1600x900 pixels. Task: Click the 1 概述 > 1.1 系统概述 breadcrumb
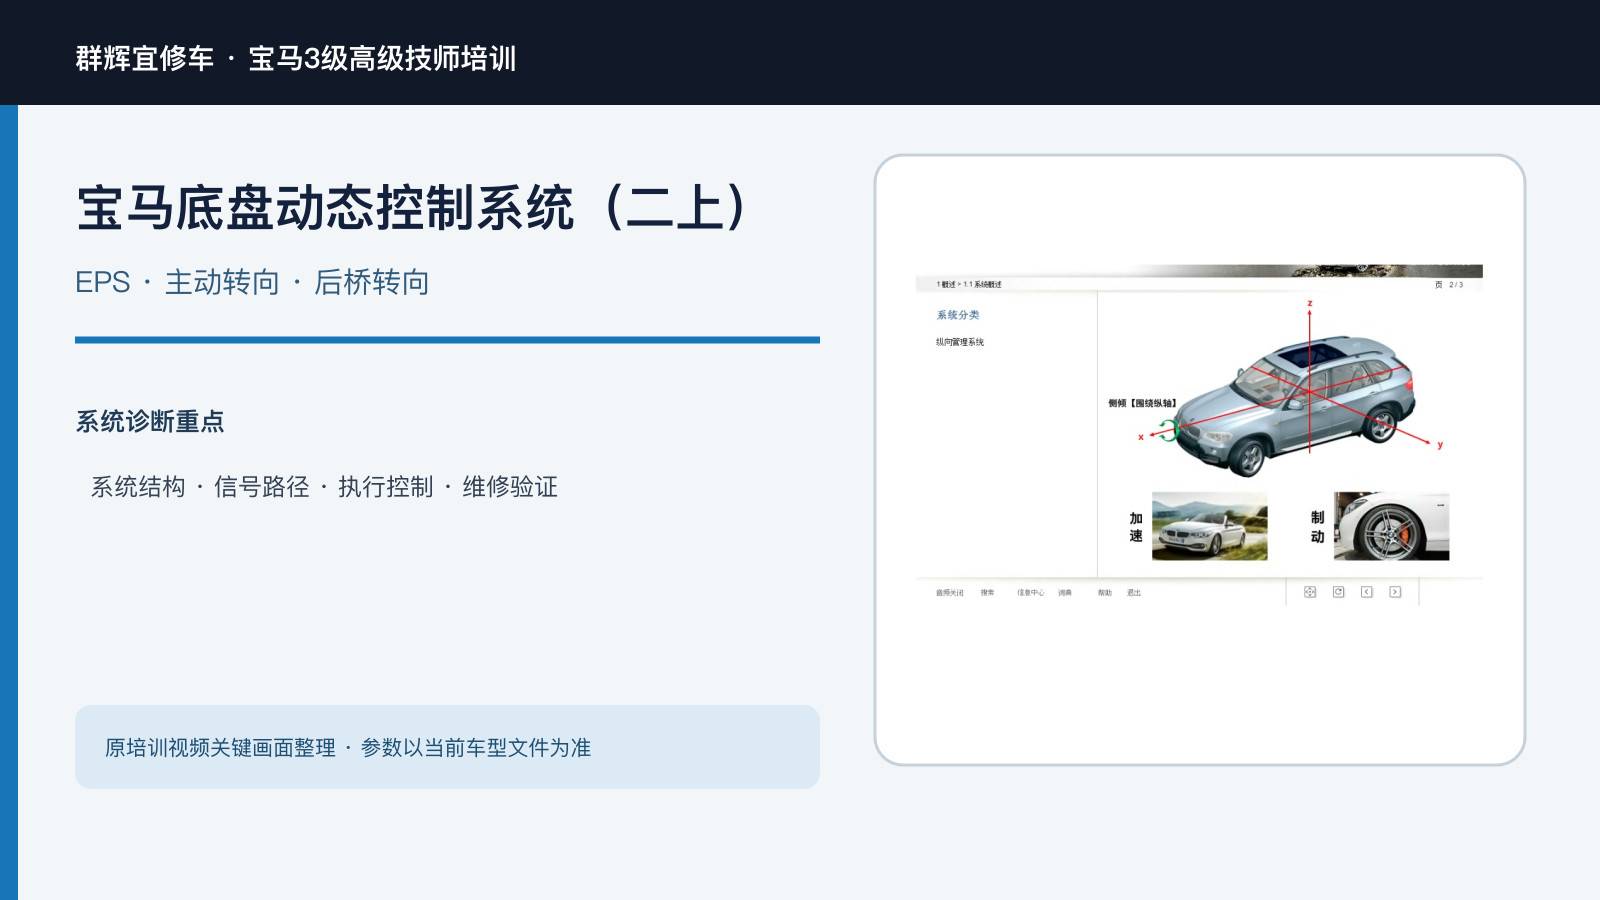969,285
